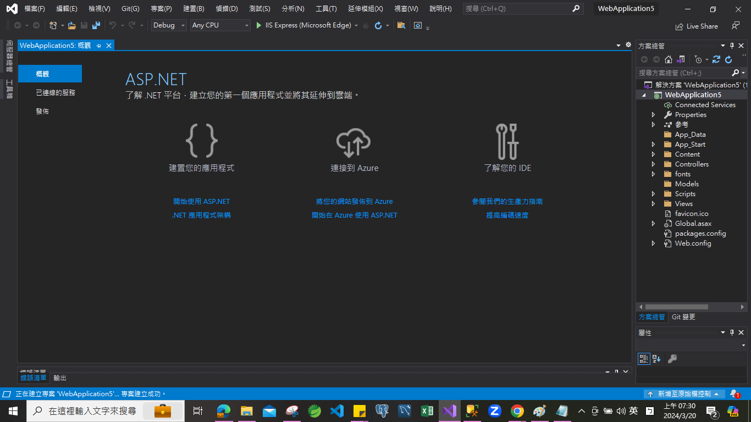Click Sync with Active Document icon
The width and height of the screenshot is (751, 422).
pos(716,59)
